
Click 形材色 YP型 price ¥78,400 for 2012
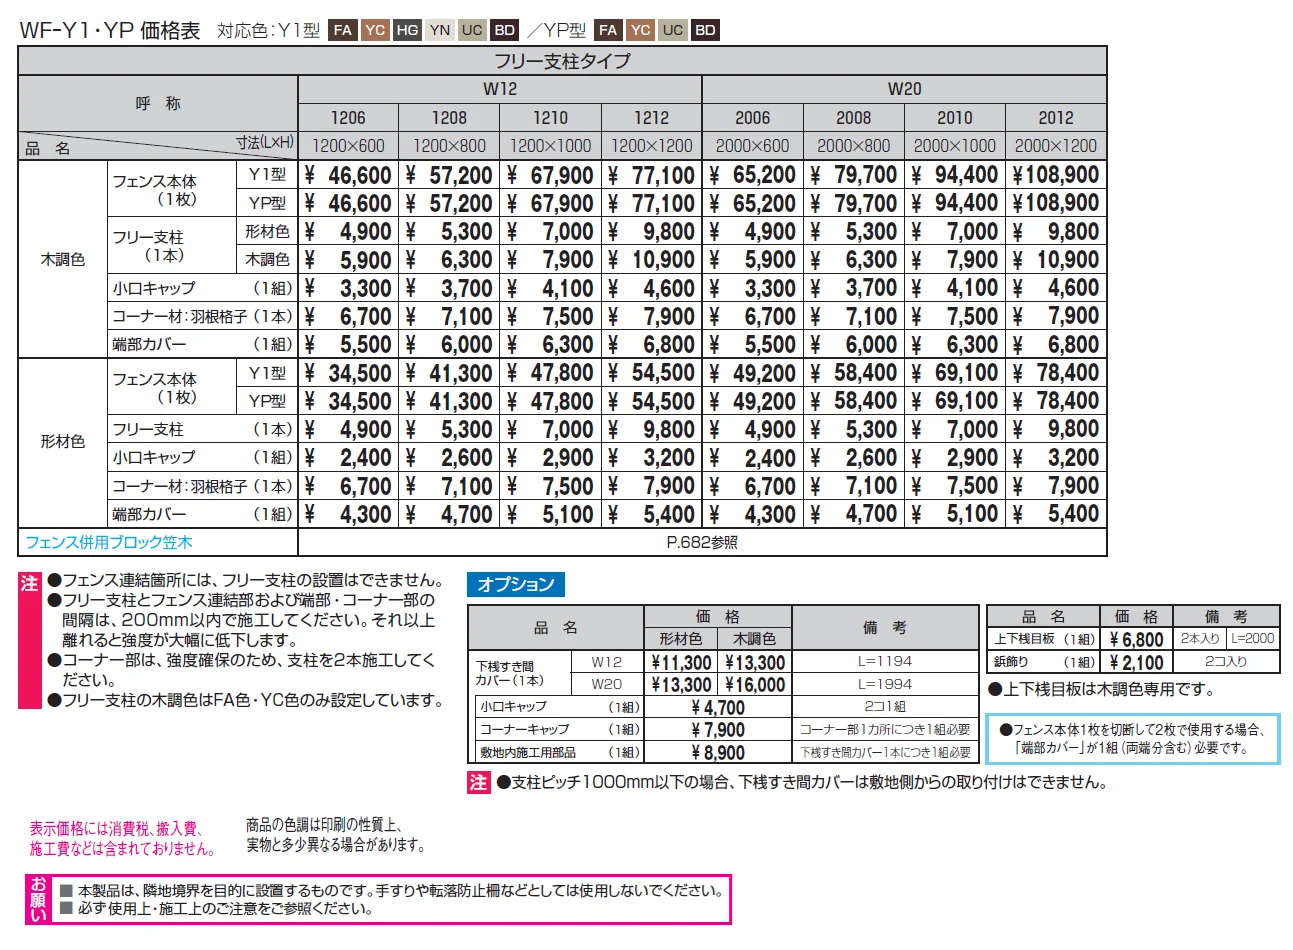[1056, 401]
